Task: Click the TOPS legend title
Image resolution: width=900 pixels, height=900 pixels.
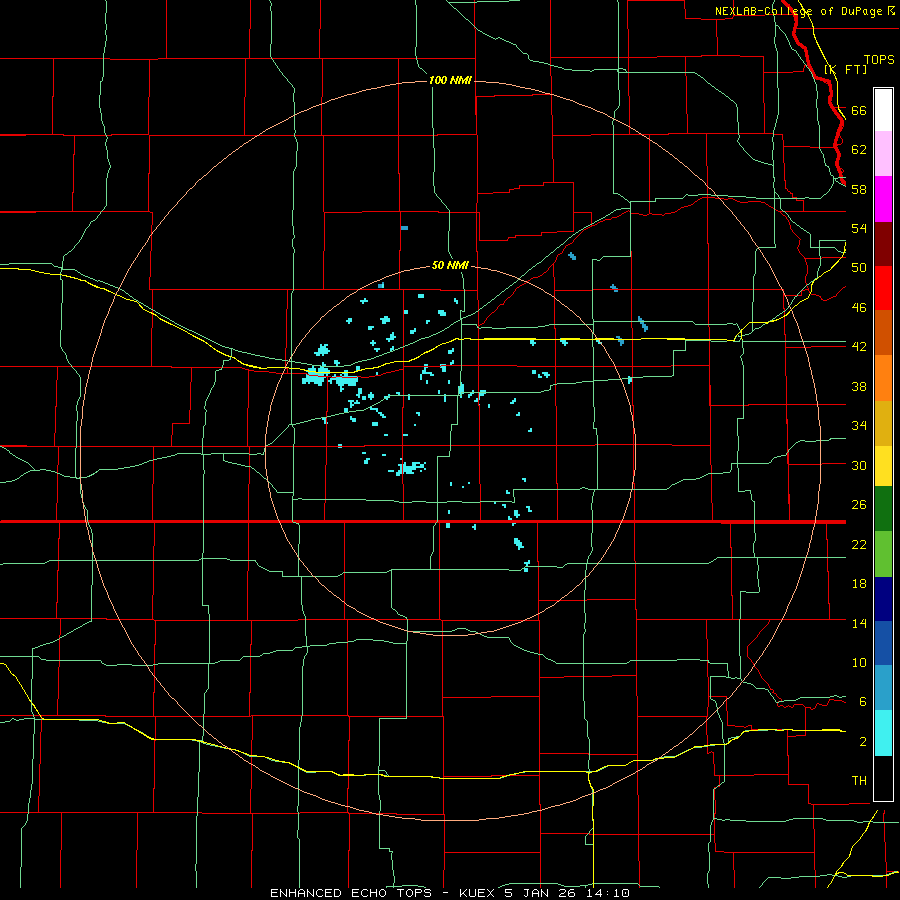Action: tap(879, 60)
